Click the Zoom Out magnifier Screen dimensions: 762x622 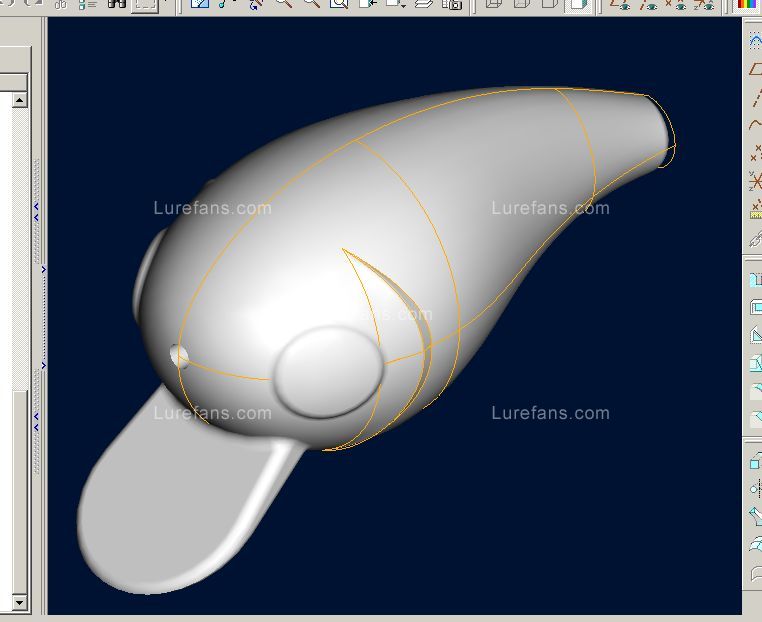pyautogui.click(x=312, y=4)
